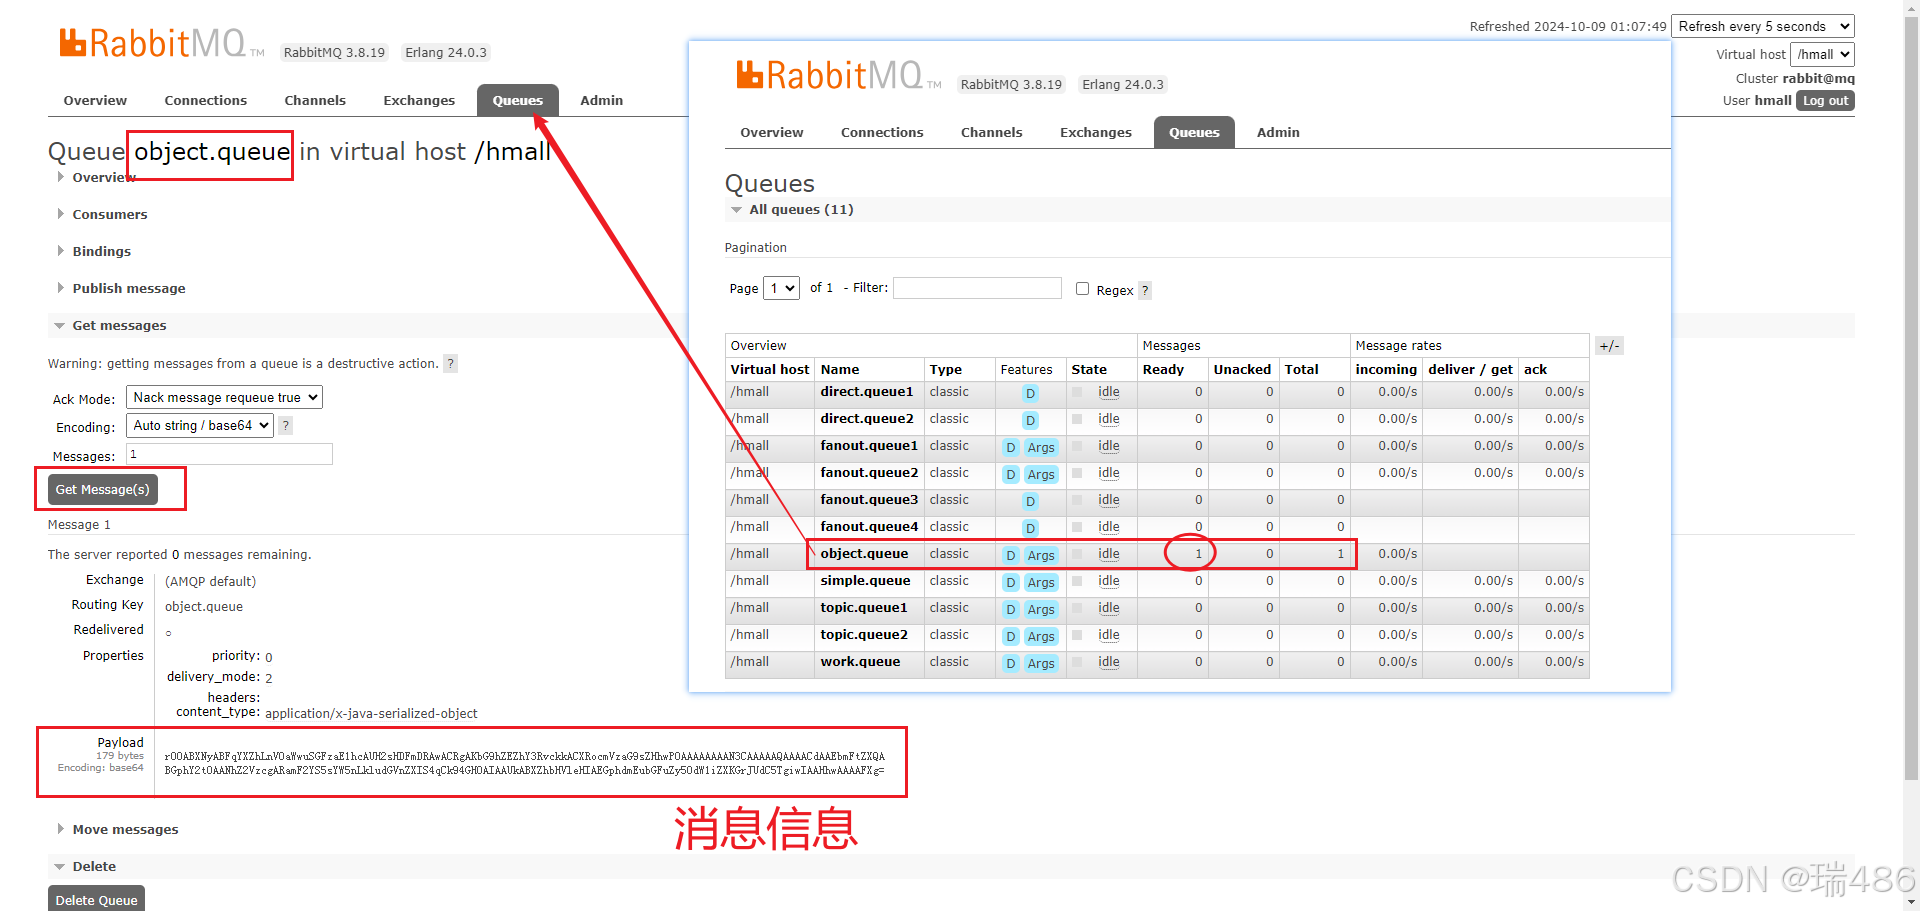The height and width of the screenshot is (911, 1920).
Task: Click the page vertical scrollbar
Action: (1911, 400)
